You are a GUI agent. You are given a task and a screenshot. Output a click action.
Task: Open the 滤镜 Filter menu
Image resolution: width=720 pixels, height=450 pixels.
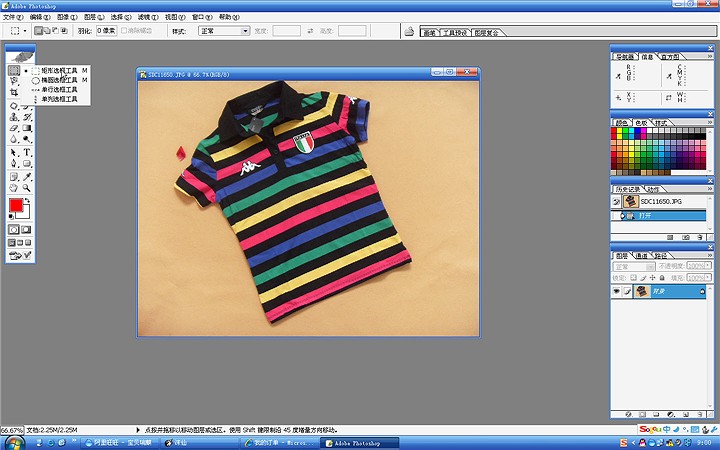tap(148, 17)
